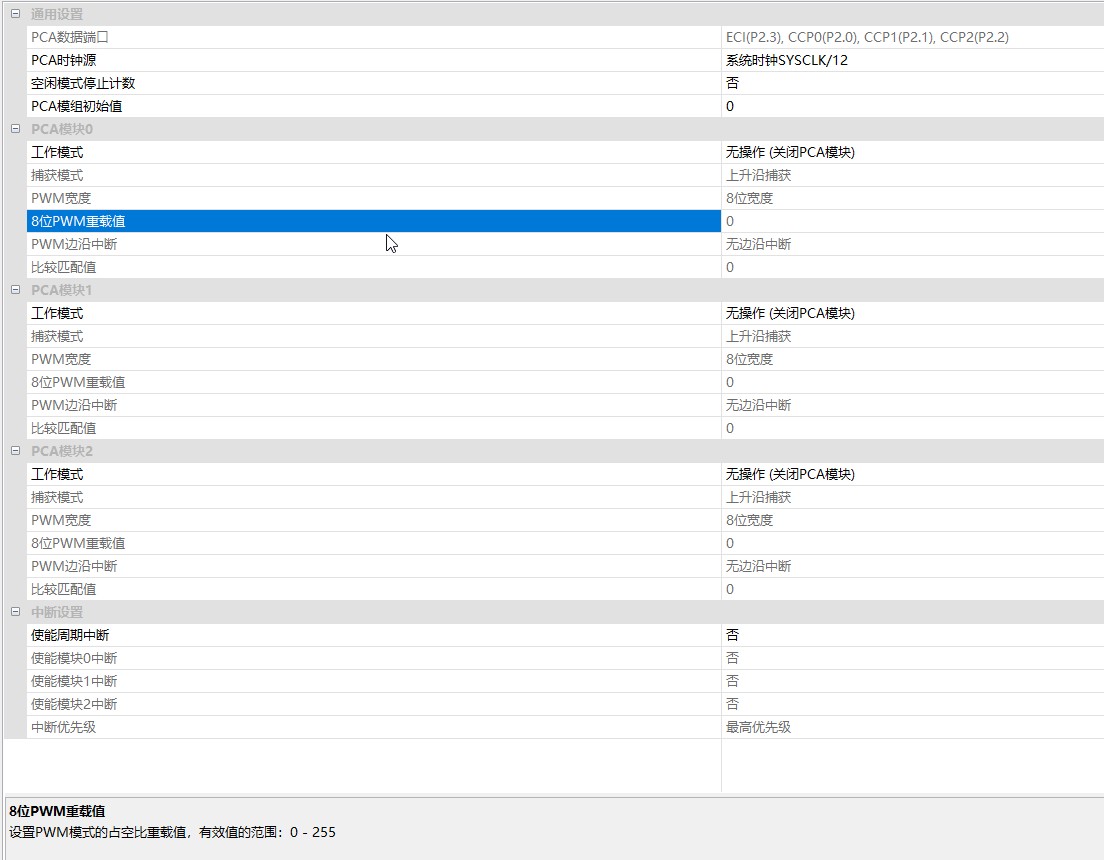Collapse the PCA模块2 group
This screenshot has height=860, width=1104.
pyautogui.click(x=15, y=451)
